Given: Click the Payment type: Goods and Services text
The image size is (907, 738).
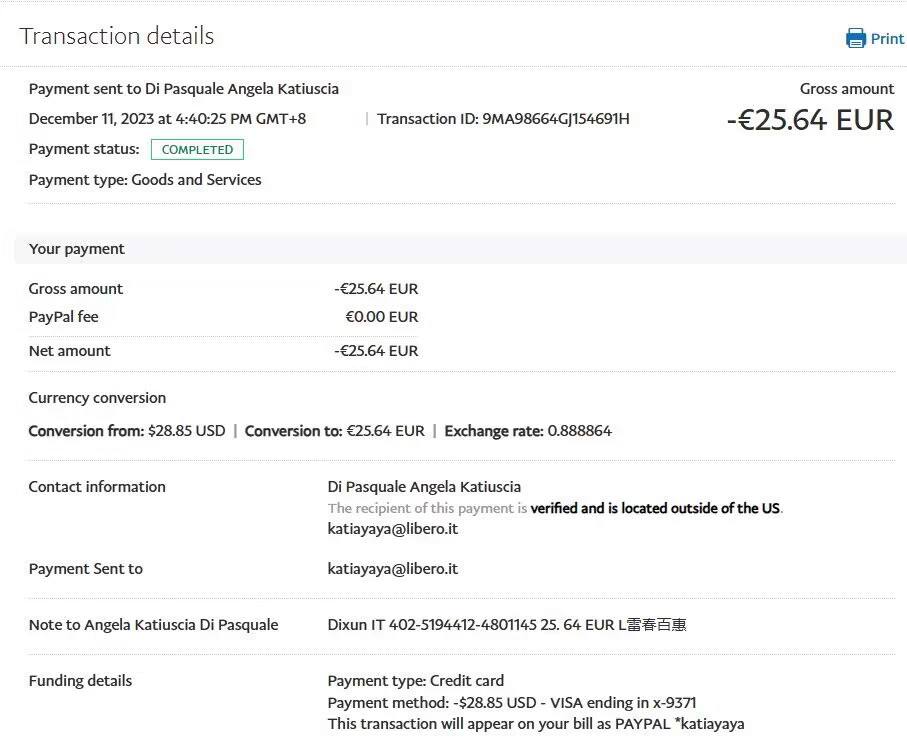Looking at the screenshot, I should pos(145,180).
